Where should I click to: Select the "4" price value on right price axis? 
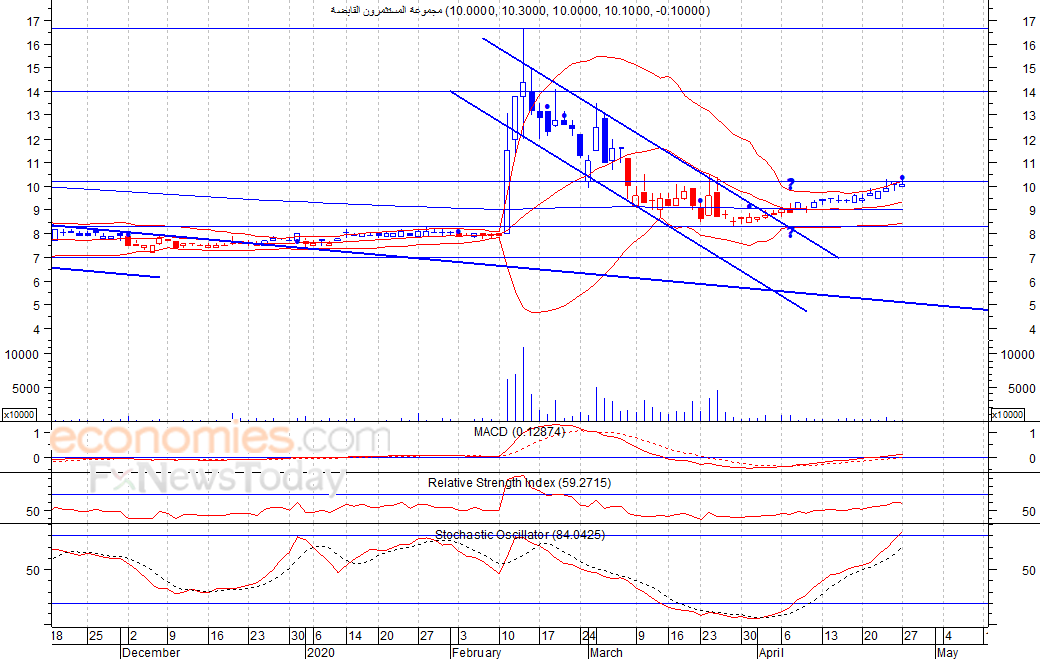1031,330
